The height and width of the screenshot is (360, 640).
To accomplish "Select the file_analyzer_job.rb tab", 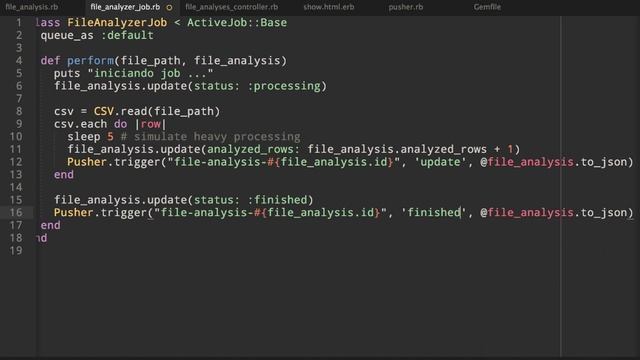I will pyautogui.click(x=125, y=7).
